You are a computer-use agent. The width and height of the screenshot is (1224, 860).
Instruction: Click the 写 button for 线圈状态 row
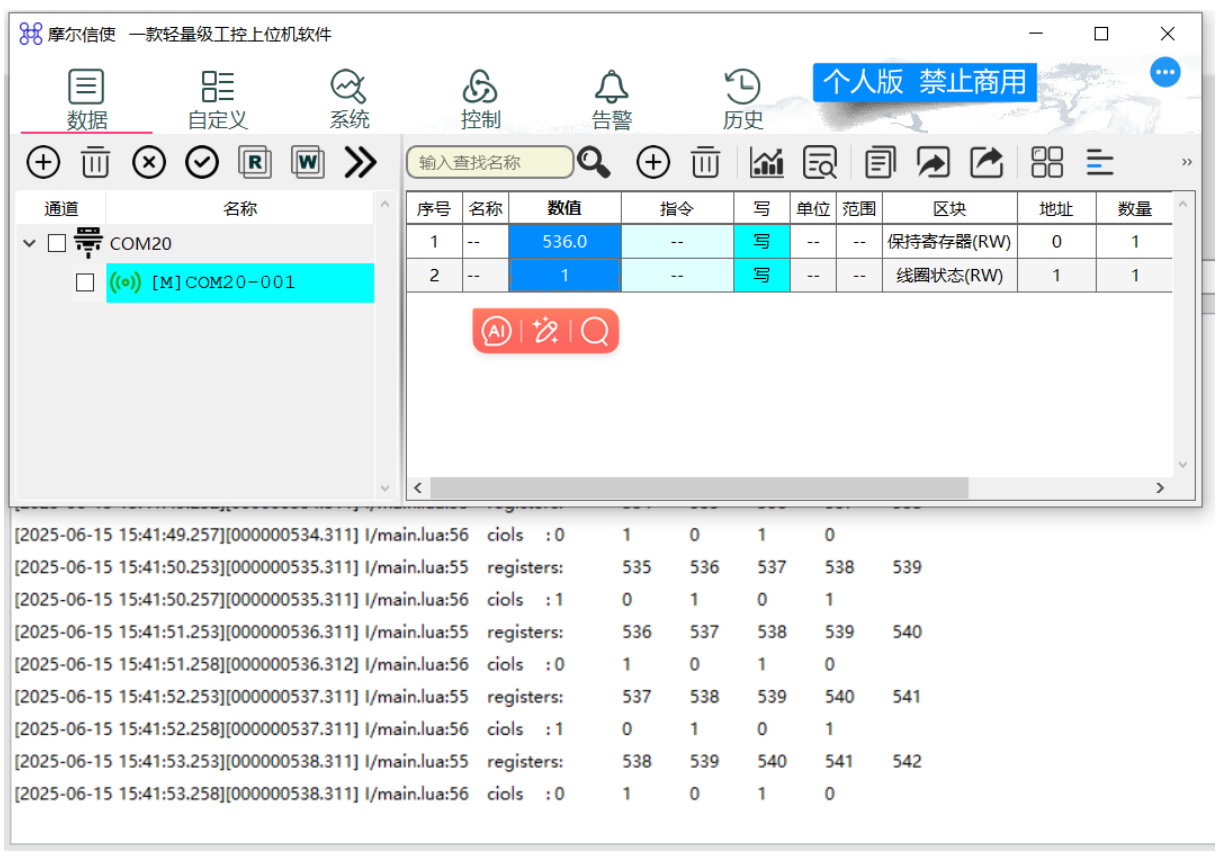[x=761, y=275]
